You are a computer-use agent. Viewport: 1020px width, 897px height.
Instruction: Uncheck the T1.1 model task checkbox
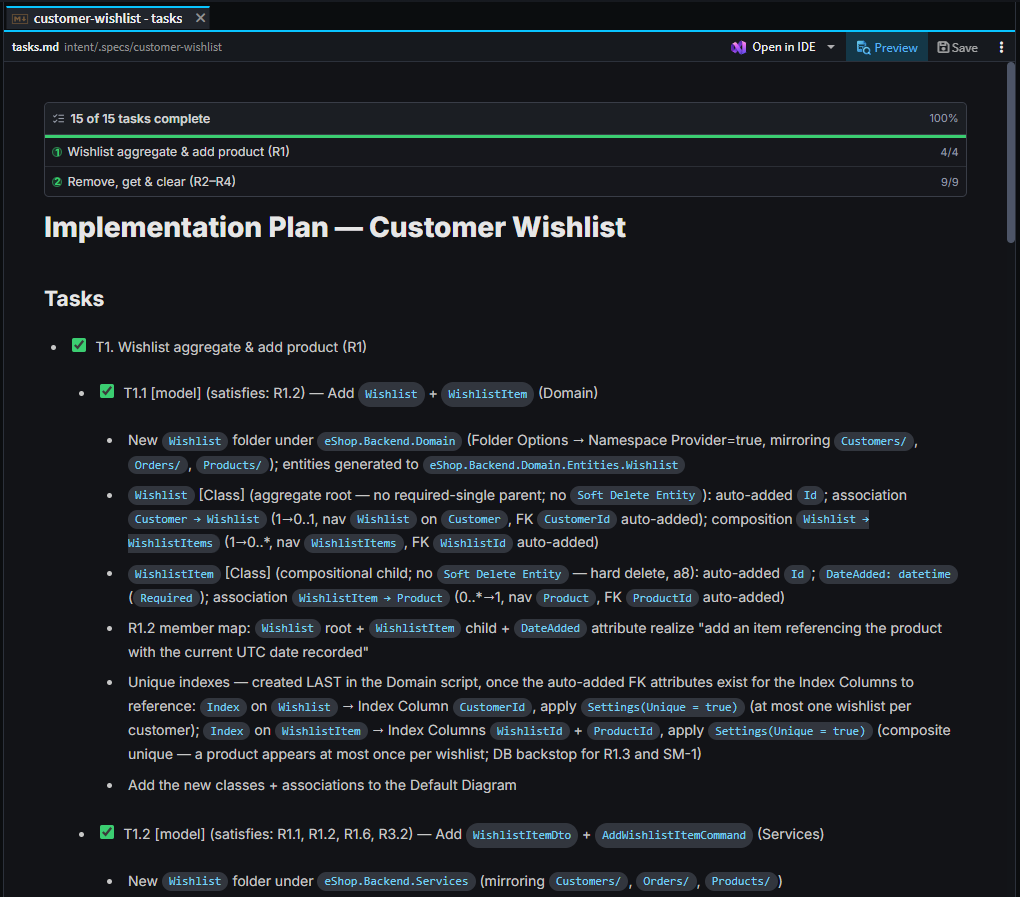pos(107,391)
